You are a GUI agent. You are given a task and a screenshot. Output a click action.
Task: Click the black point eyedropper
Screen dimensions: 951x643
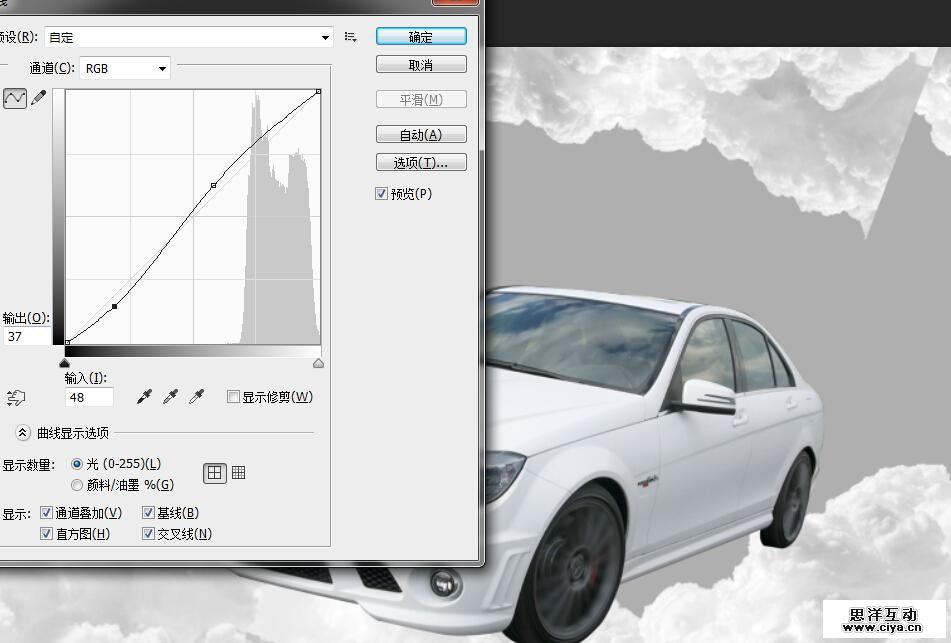145,397
